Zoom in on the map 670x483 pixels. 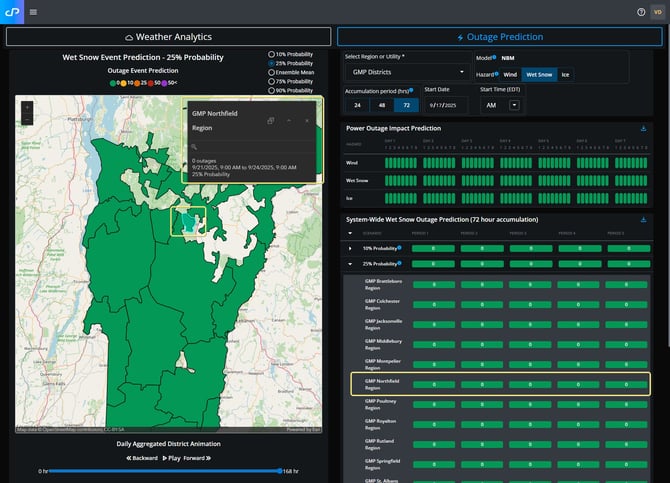click(x=26, y=105)
